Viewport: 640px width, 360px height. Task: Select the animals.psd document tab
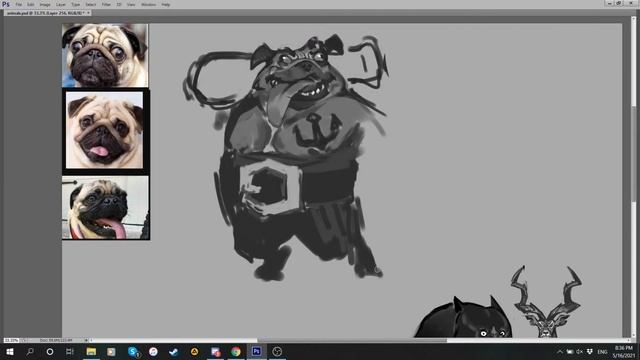pos(46,13)
